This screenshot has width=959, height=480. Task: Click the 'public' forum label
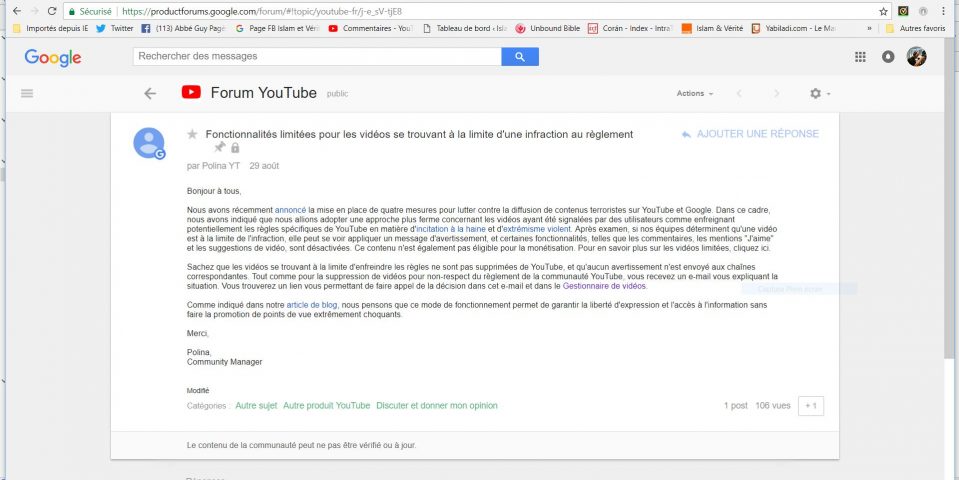(338, 94)
